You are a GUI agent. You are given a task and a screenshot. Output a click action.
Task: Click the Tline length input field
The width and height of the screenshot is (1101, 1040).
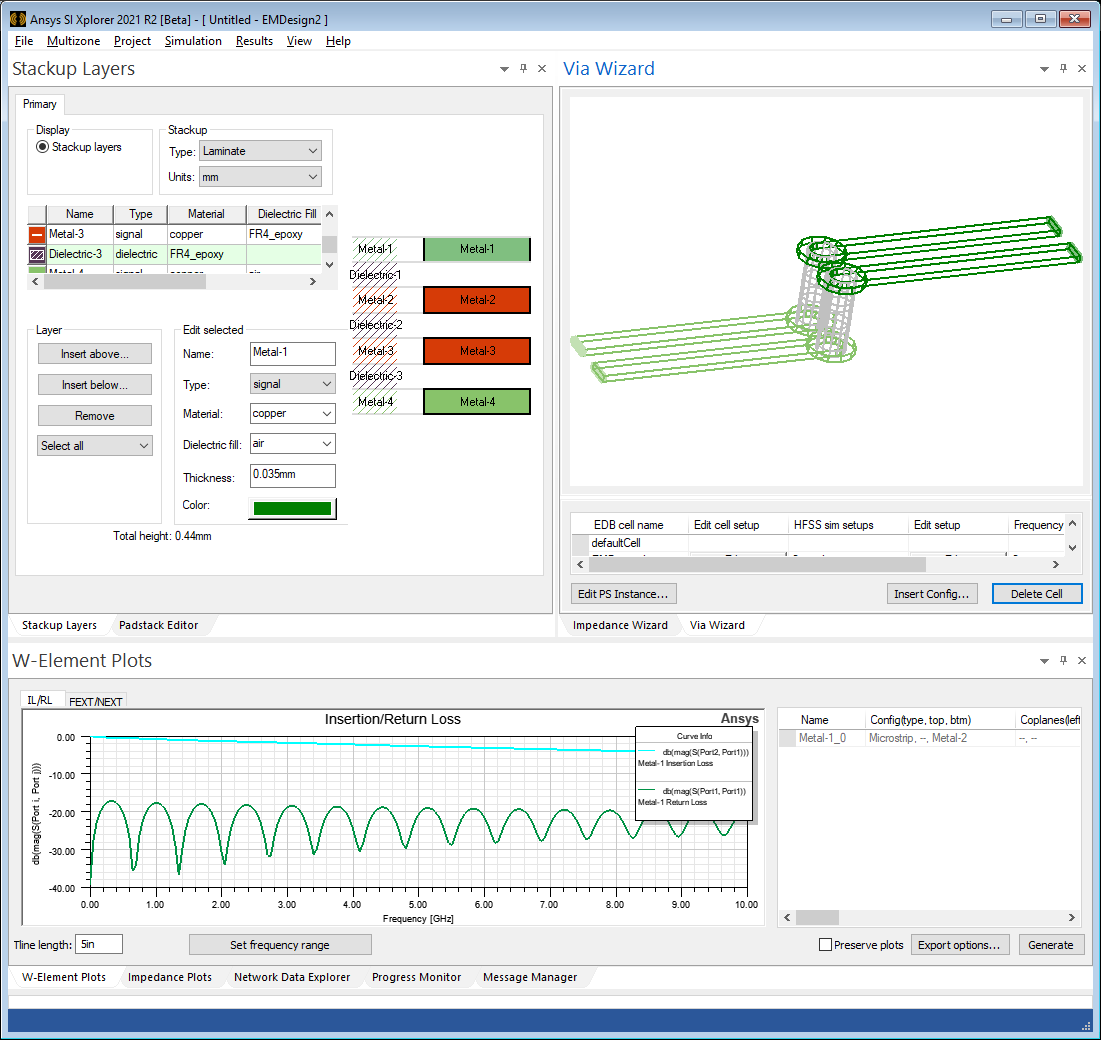(x=99, y=944)
